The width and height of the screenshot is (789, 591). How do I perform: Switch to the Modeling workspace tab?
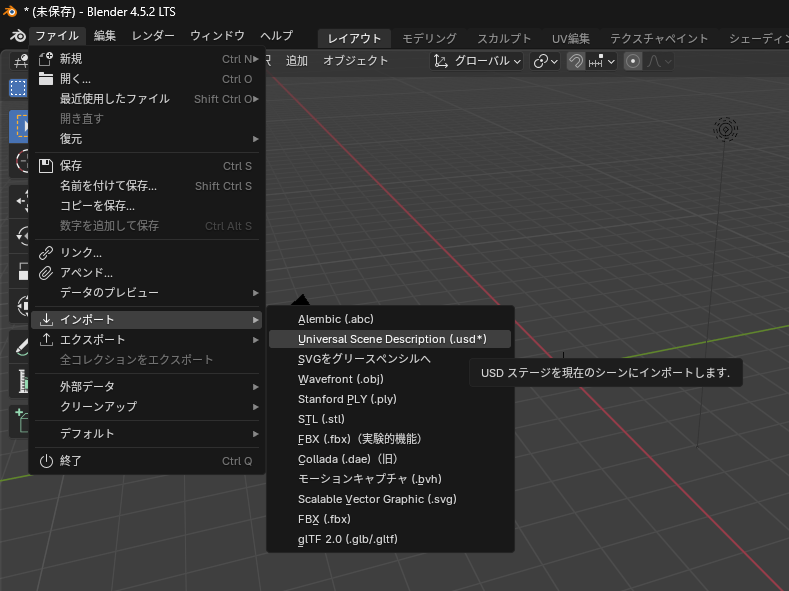tap(429, 38)
